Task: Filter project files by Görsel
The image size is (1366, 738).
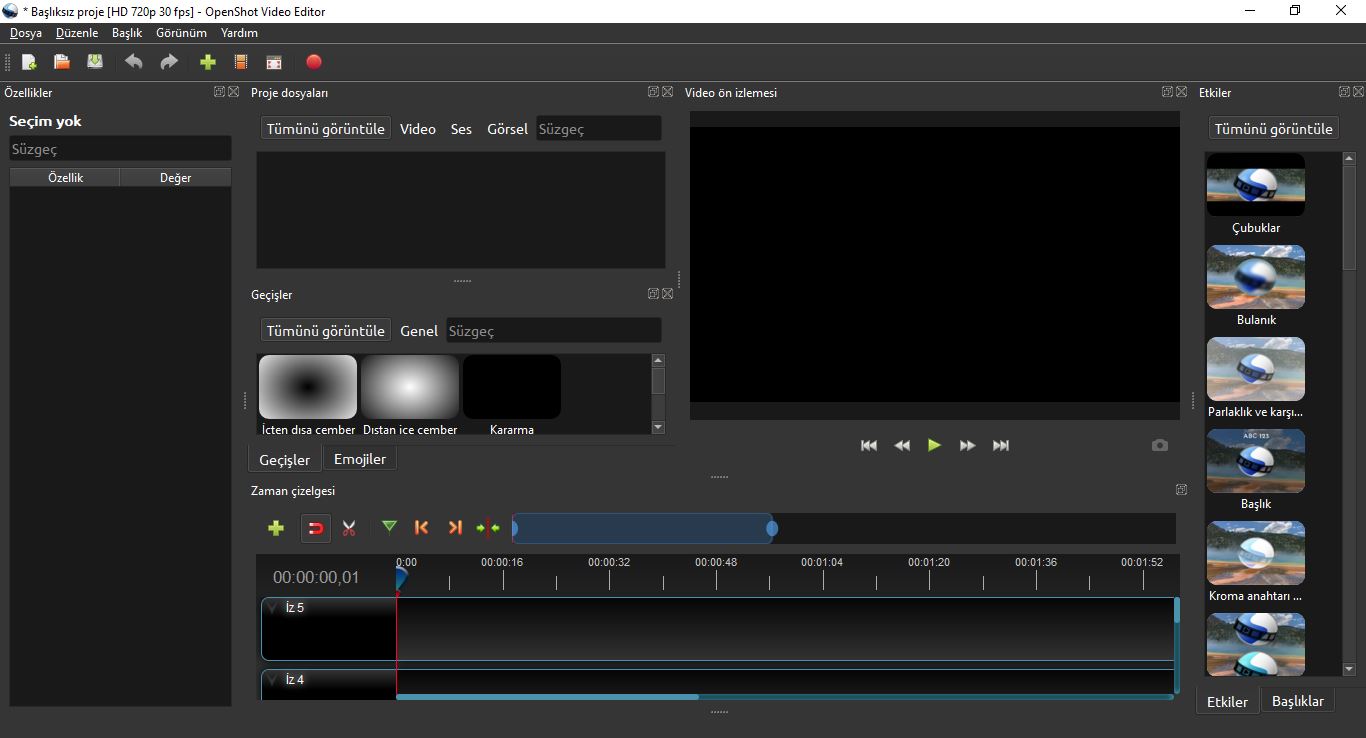Action: pos(507,129)
